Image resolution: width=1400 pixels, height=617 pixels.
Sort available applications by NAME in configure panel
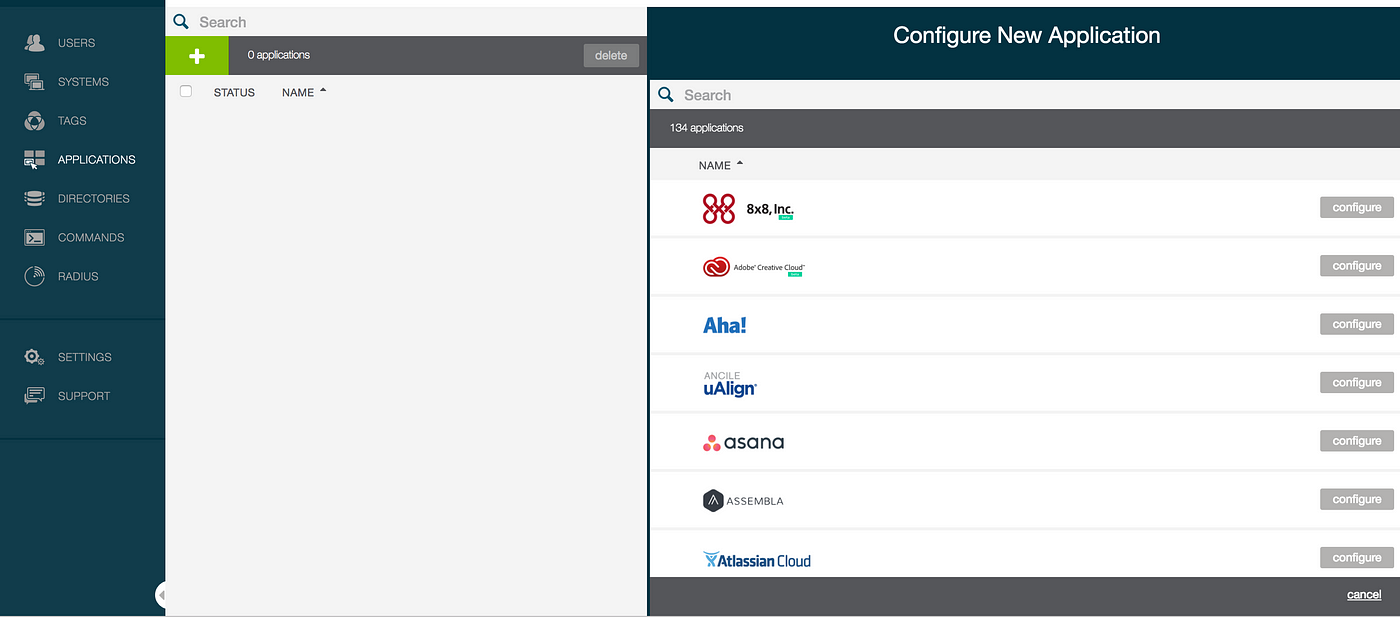[x=721, y=165]
